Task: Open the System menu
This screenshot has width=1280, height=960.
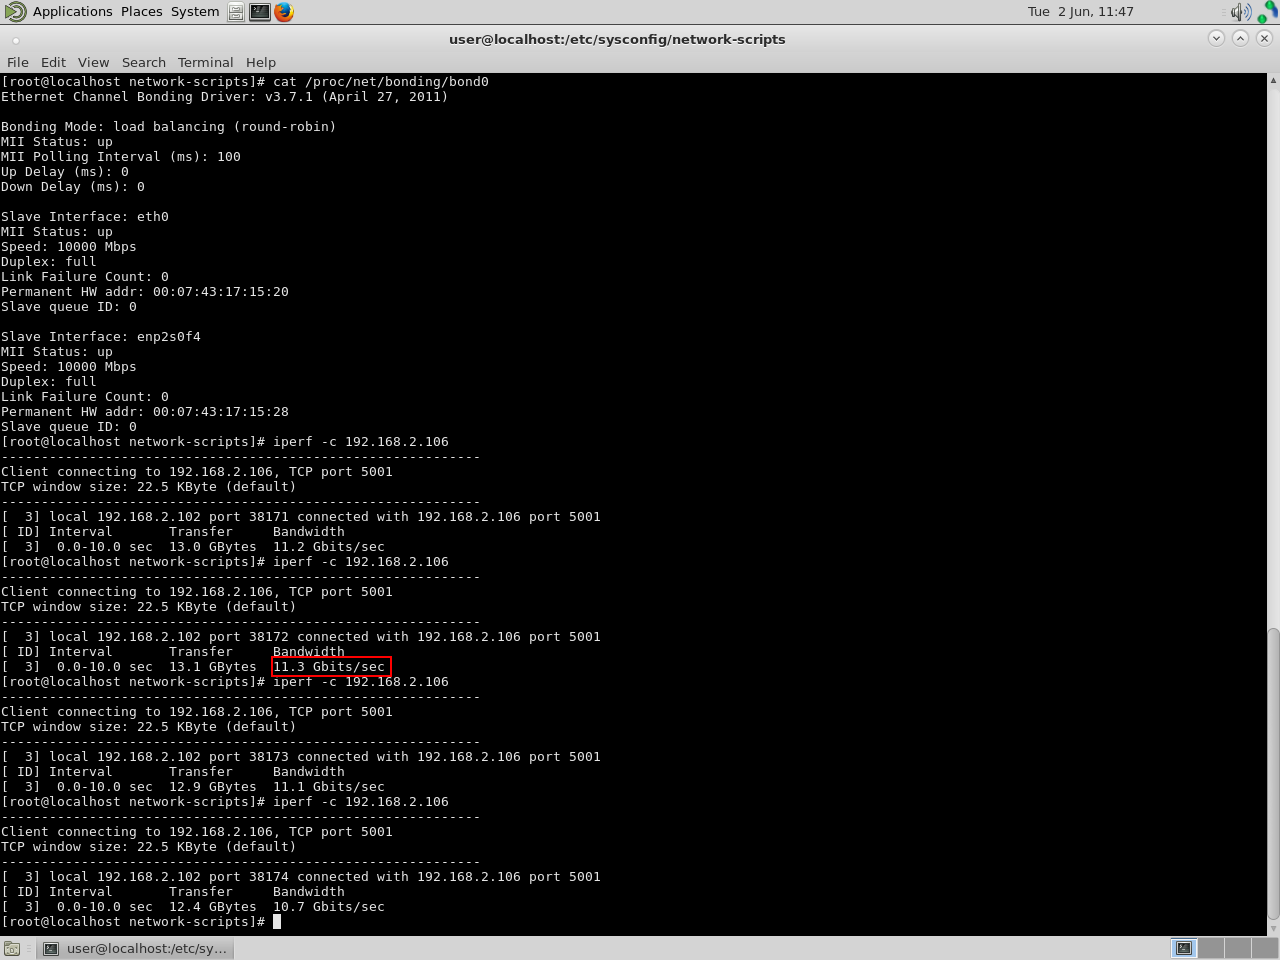Action: (195, 12)
